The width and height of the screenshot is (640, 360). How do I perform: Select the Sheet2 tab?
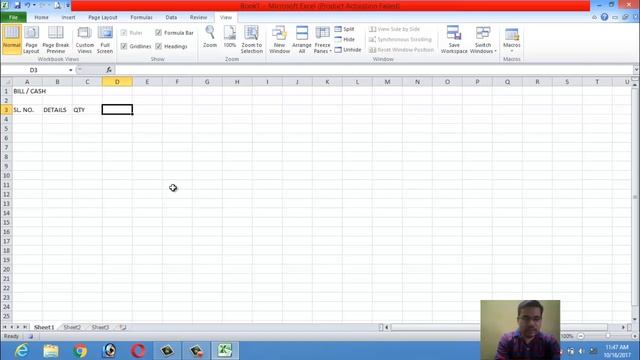[72, 327]
